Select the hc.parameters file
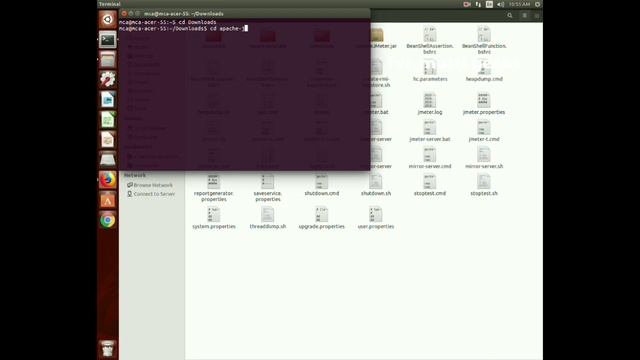The width and height of the screenshot is (640, 360). point(430,70)
